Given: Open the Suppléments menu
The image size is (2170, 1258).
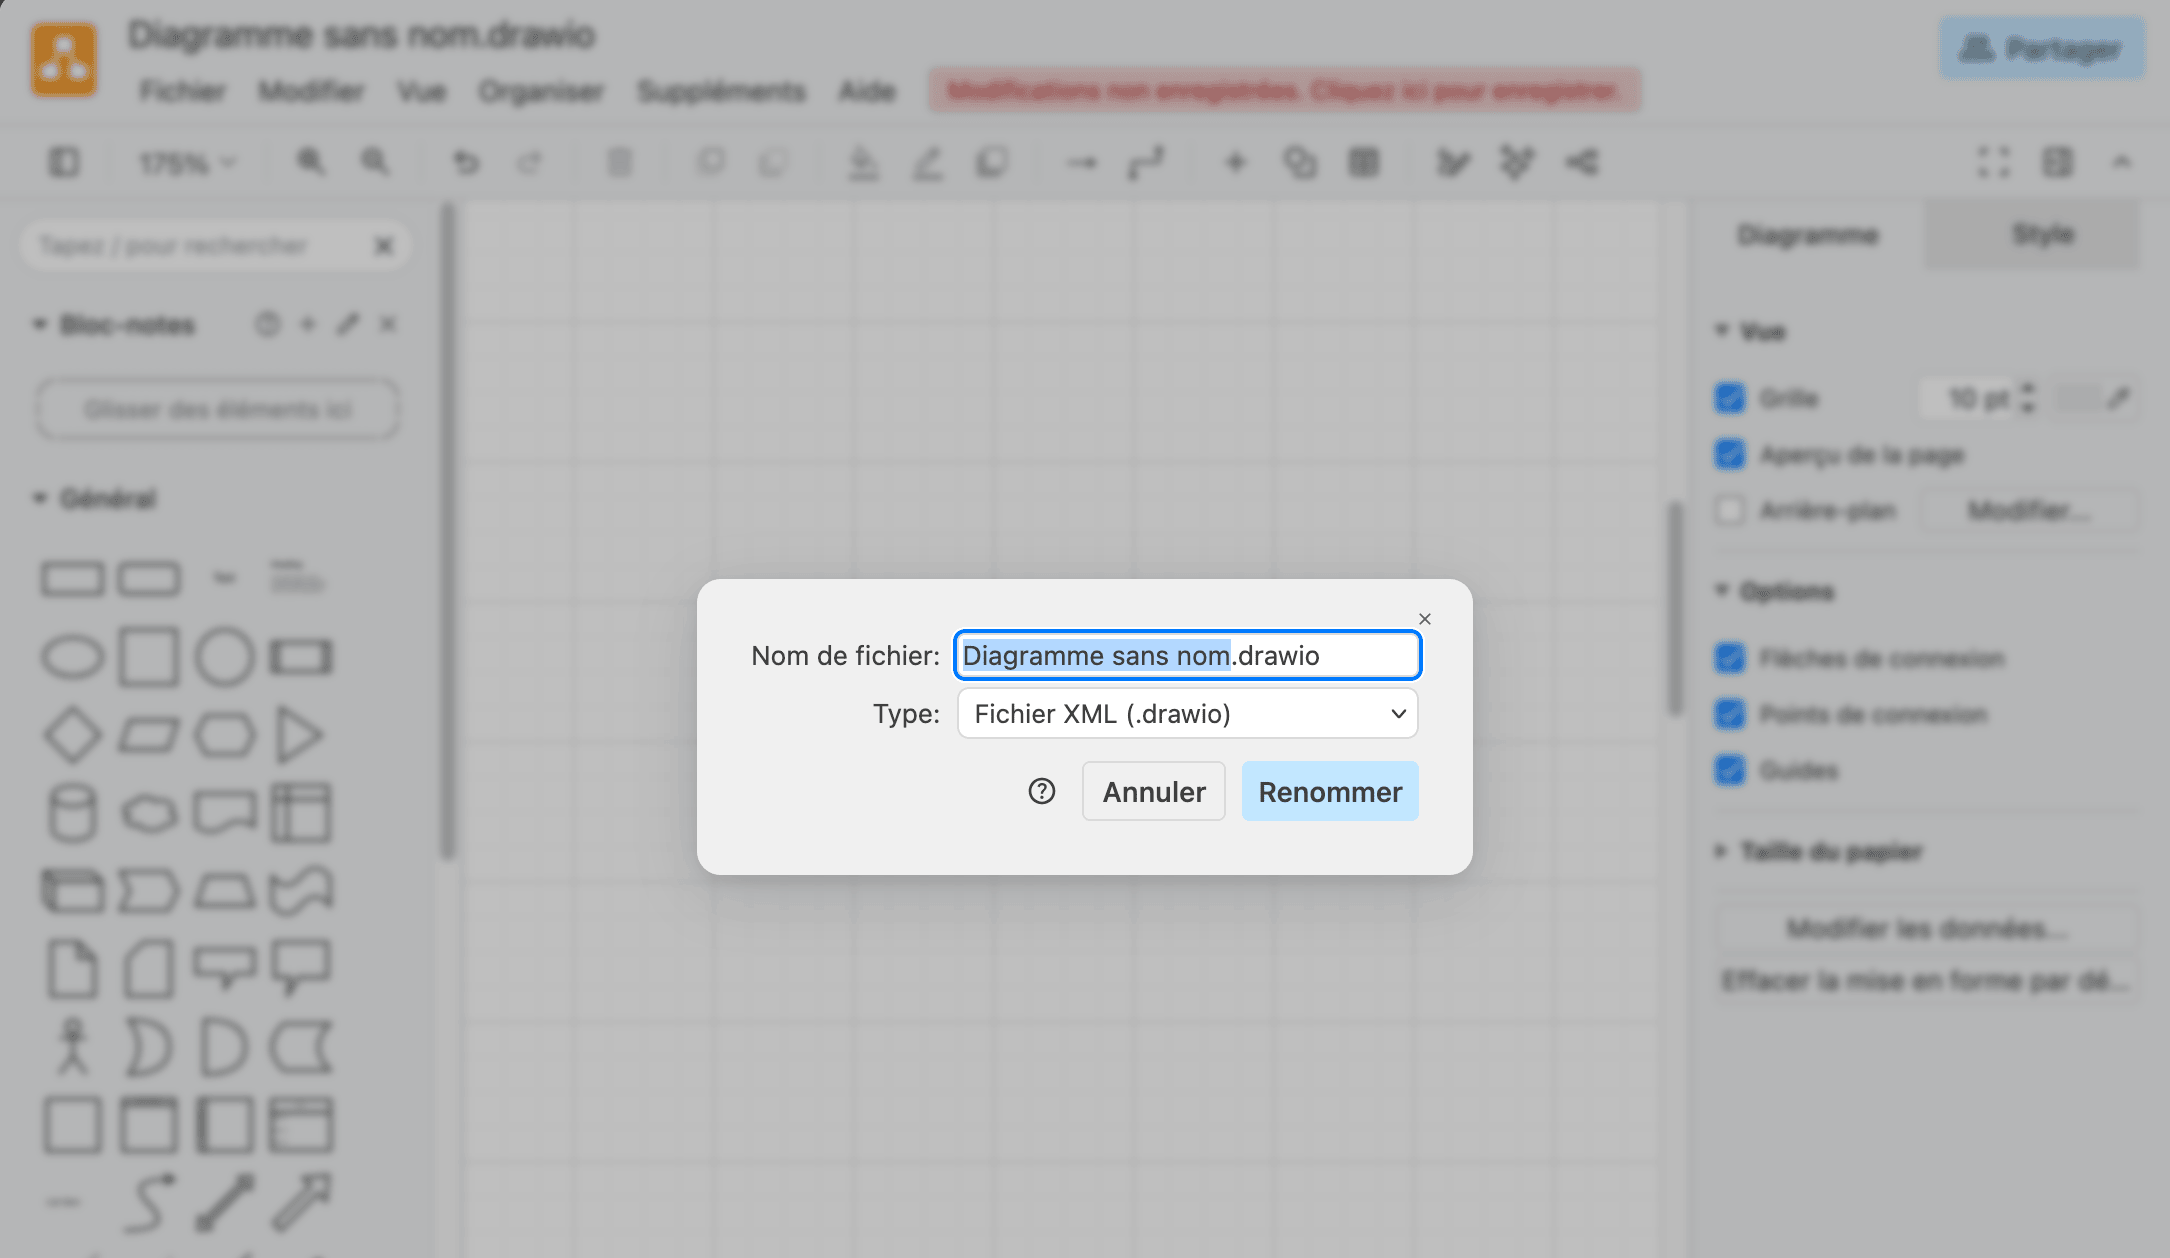Looking at the screenshot, I should [x=721, y=91].
